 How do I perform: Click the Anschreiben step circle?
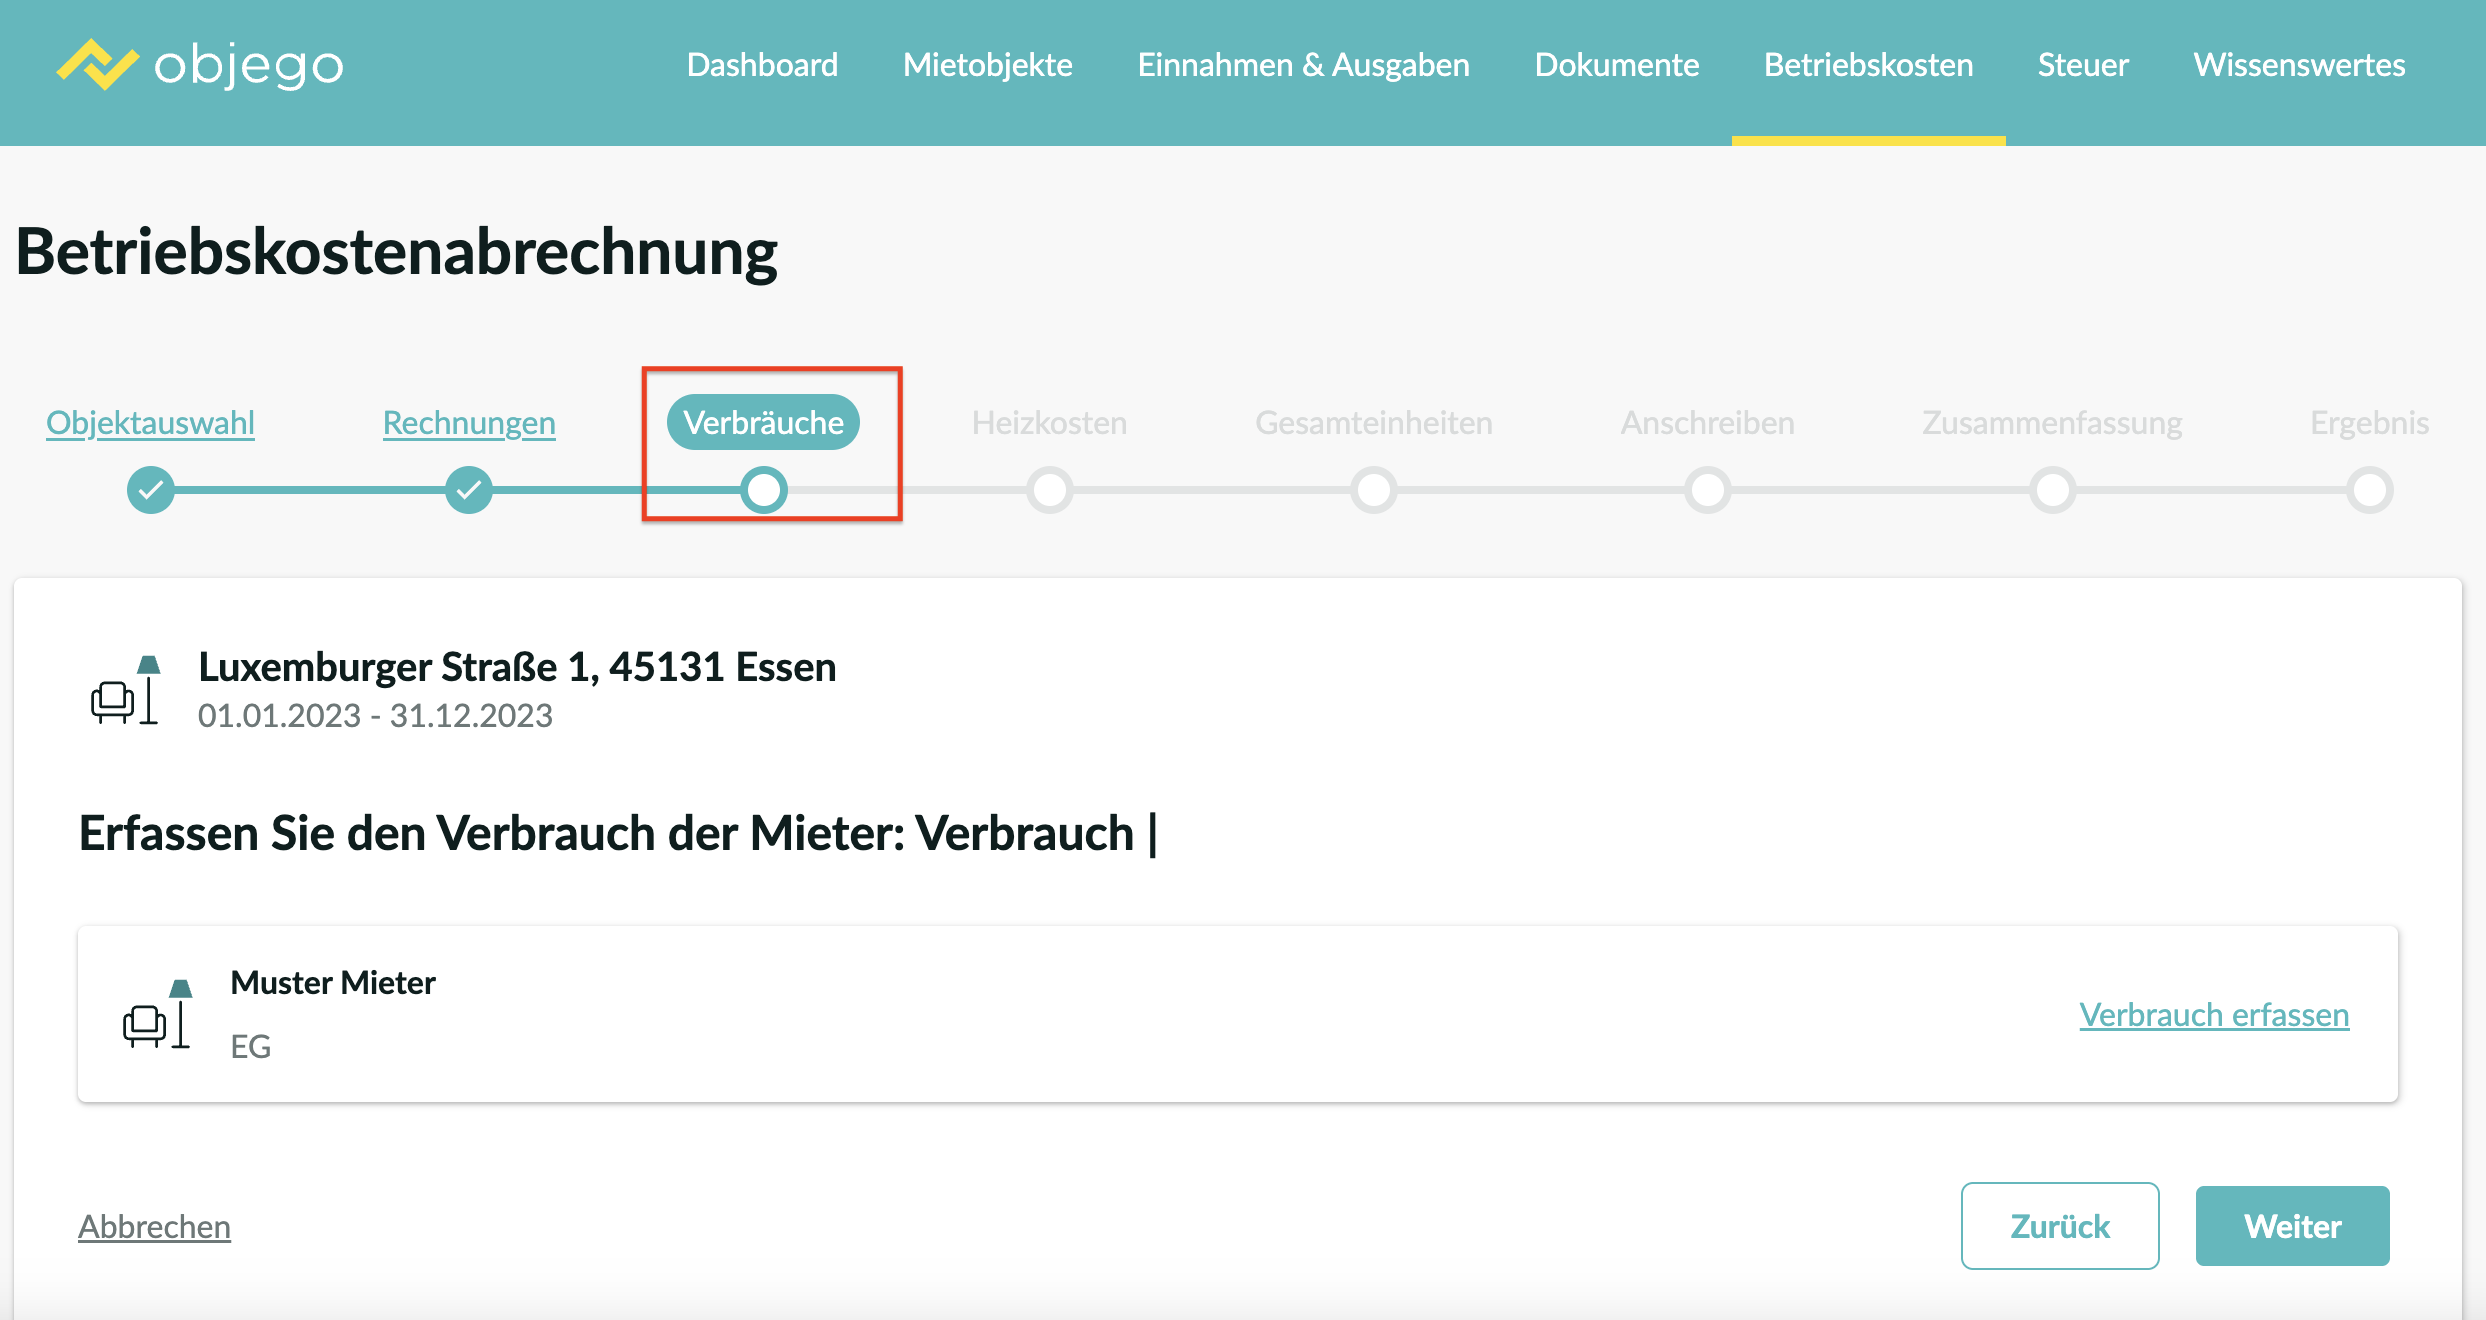(1708, 490)
